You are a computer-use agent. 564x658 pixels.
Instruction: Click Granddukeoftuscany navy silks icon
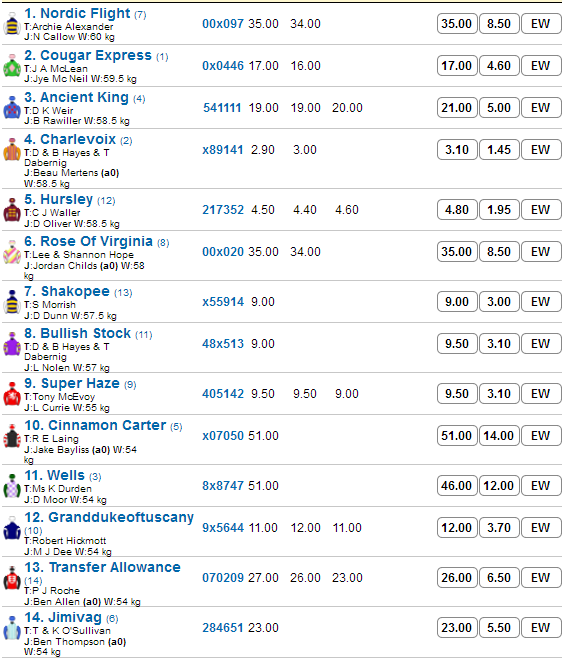[x=12, y=528]
